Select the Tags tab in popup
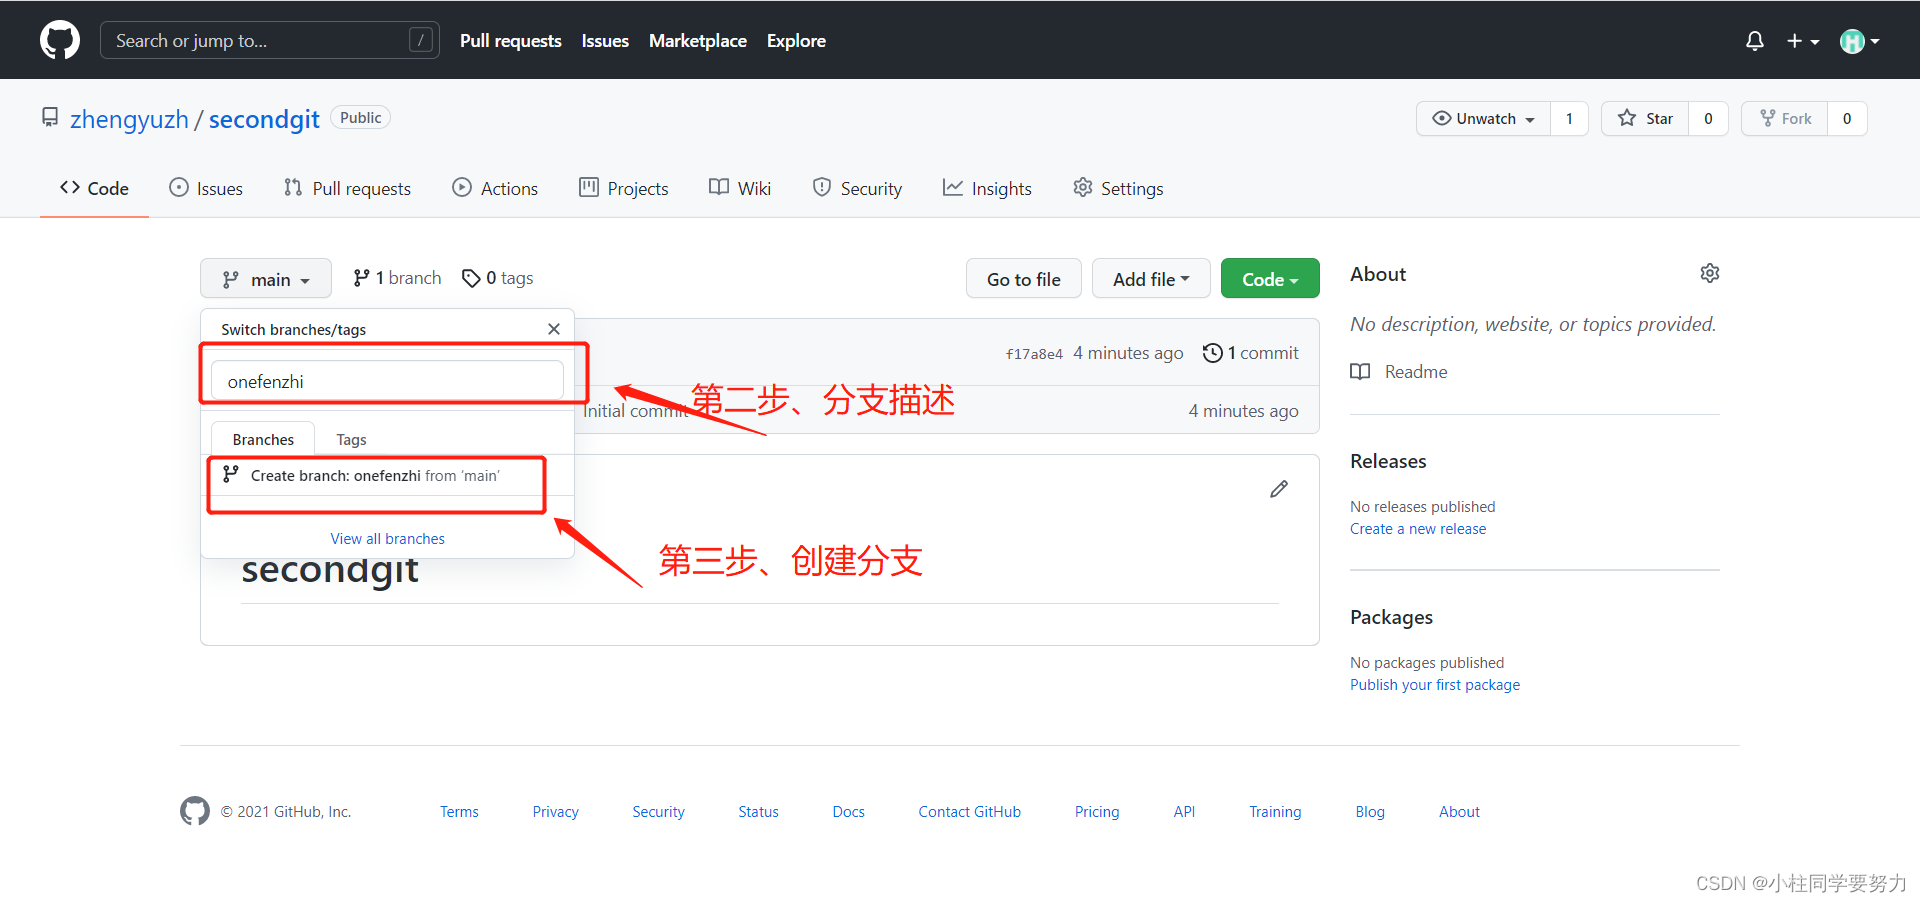Screen dimensions: 1920x902 351,439
